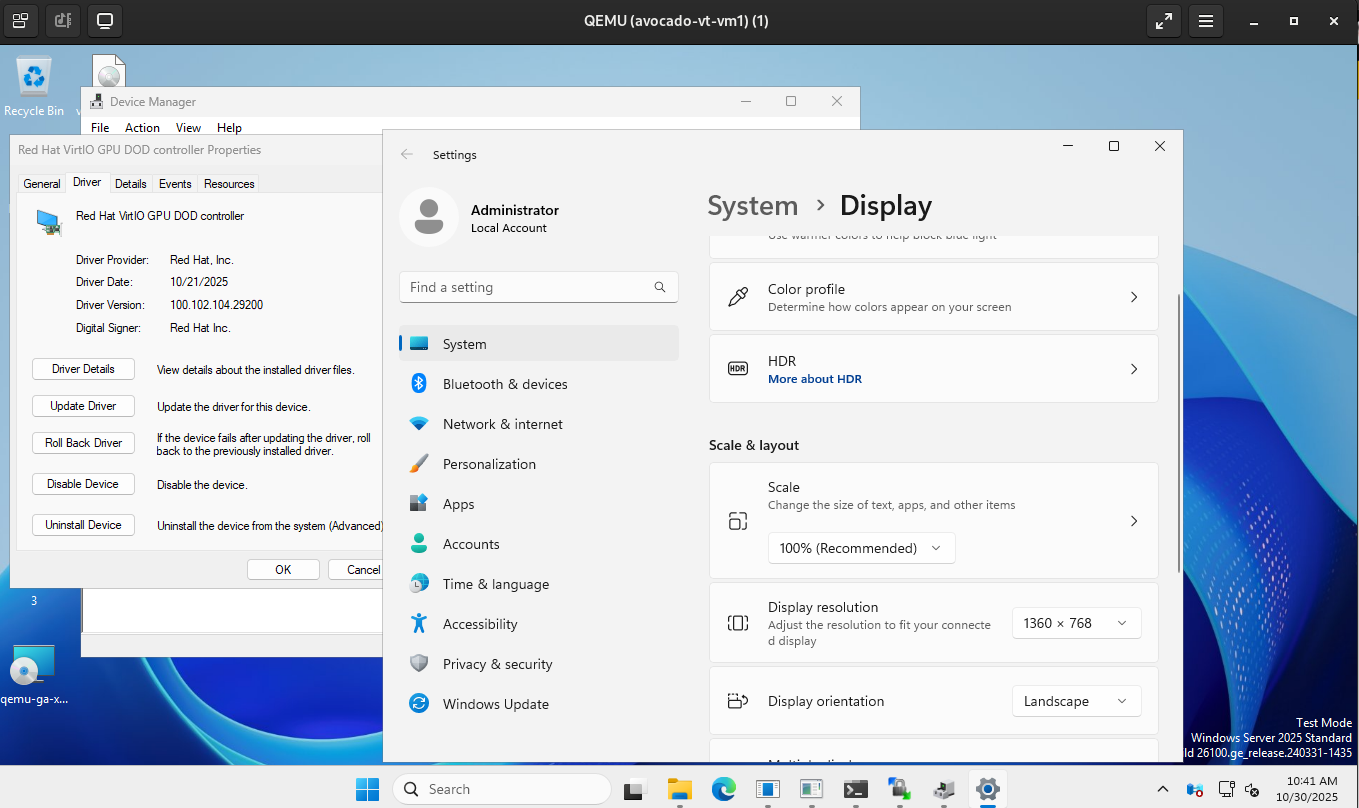Switch to the Details tab
Image resolution: width=1359 pixels, height=808 pixels.
[130, 184]
